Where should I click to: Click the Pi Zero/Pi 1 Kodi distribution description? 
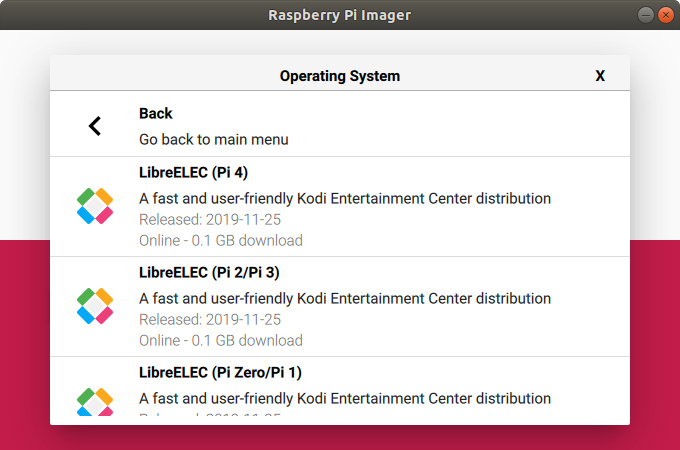point(345,399)
